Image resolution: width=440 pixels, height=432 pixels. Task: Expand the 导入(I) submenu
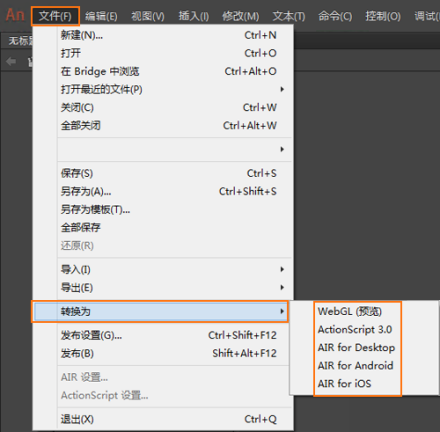172,269
